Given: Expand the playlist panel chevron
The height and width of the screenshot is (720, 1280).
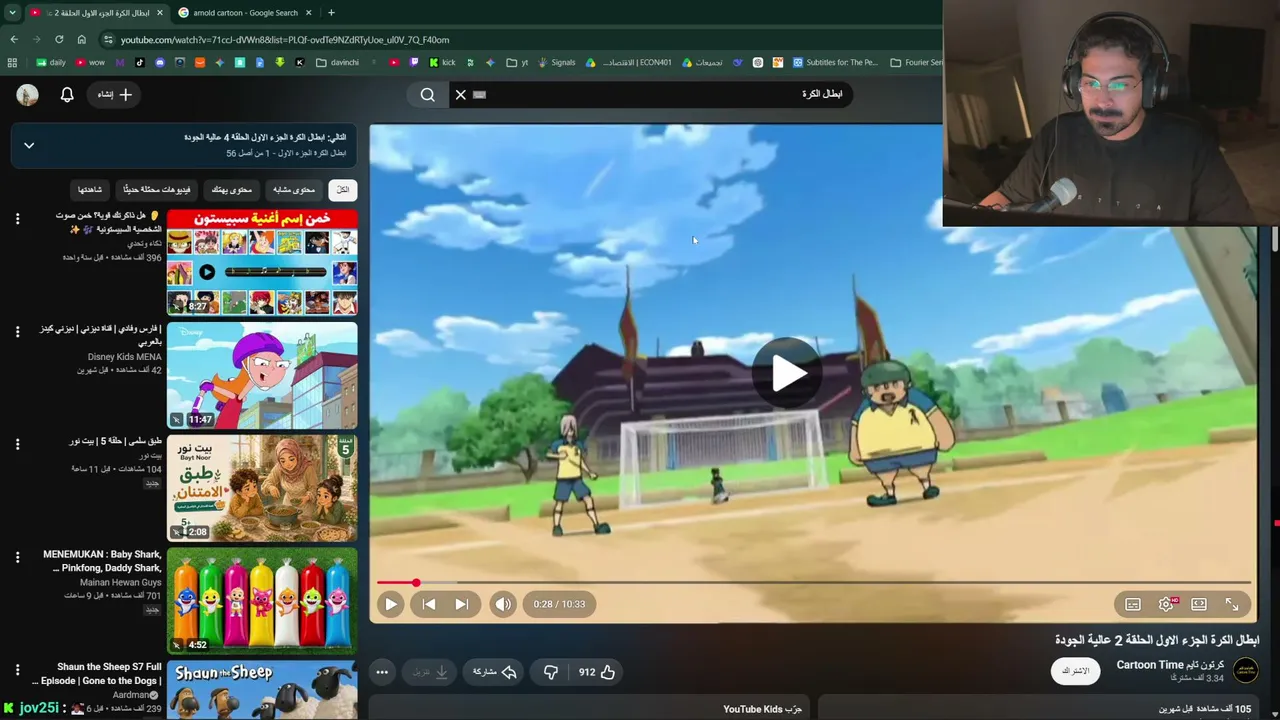Looking at the screenshot, I should click(29, 145).
